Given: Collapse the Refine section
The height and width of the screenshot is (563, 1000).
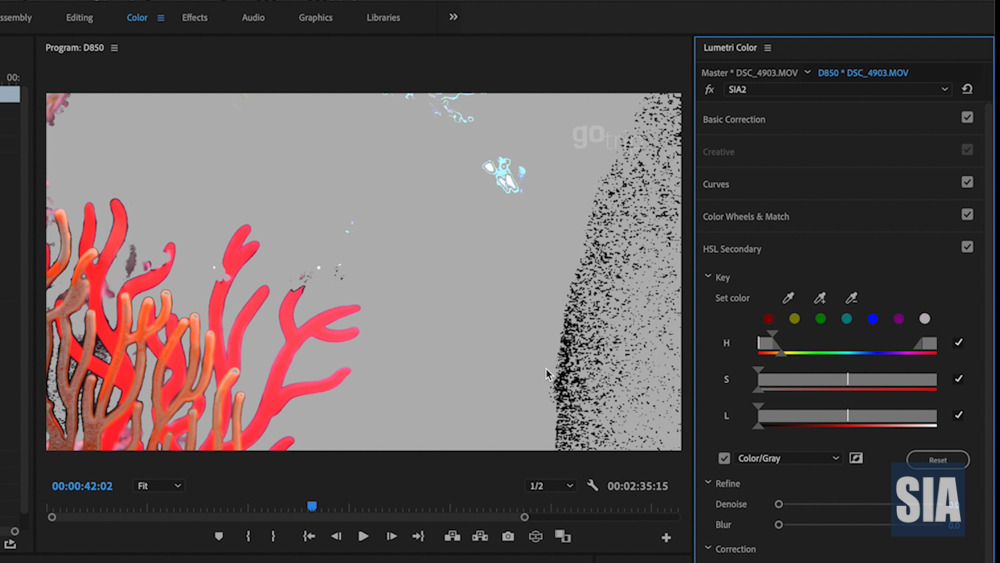Looking at the screenshot, I should coord(708,483).
